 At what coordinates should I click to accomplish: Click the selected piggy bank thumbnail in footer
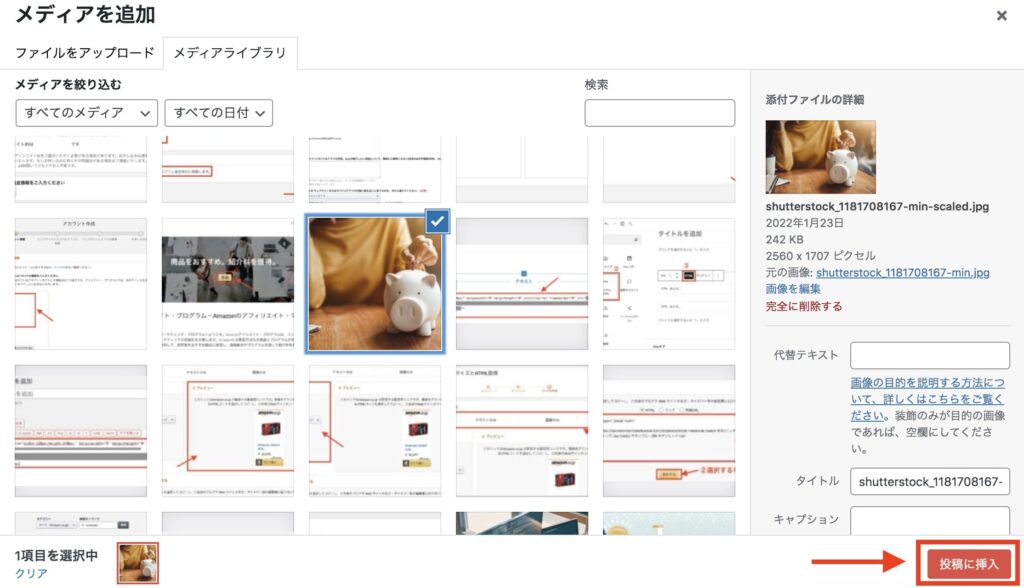[x=138, y=563]
